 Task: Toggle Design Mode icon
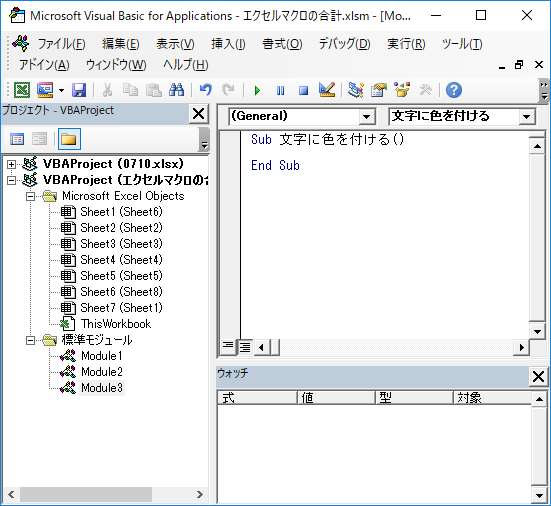(x=327, y=90)
